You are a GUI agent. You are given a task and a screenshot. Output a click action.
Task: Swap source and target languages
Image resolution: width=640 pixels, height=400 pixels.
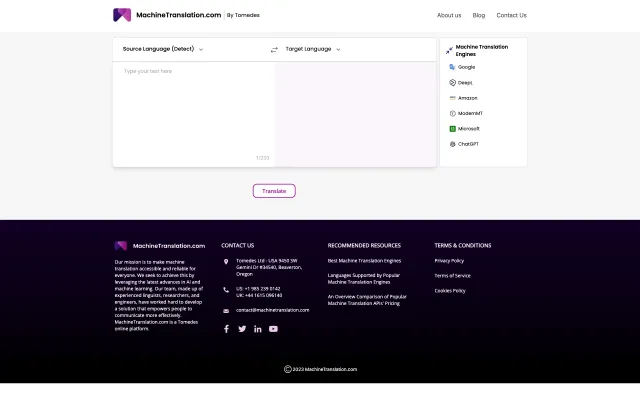click(274, 49)
